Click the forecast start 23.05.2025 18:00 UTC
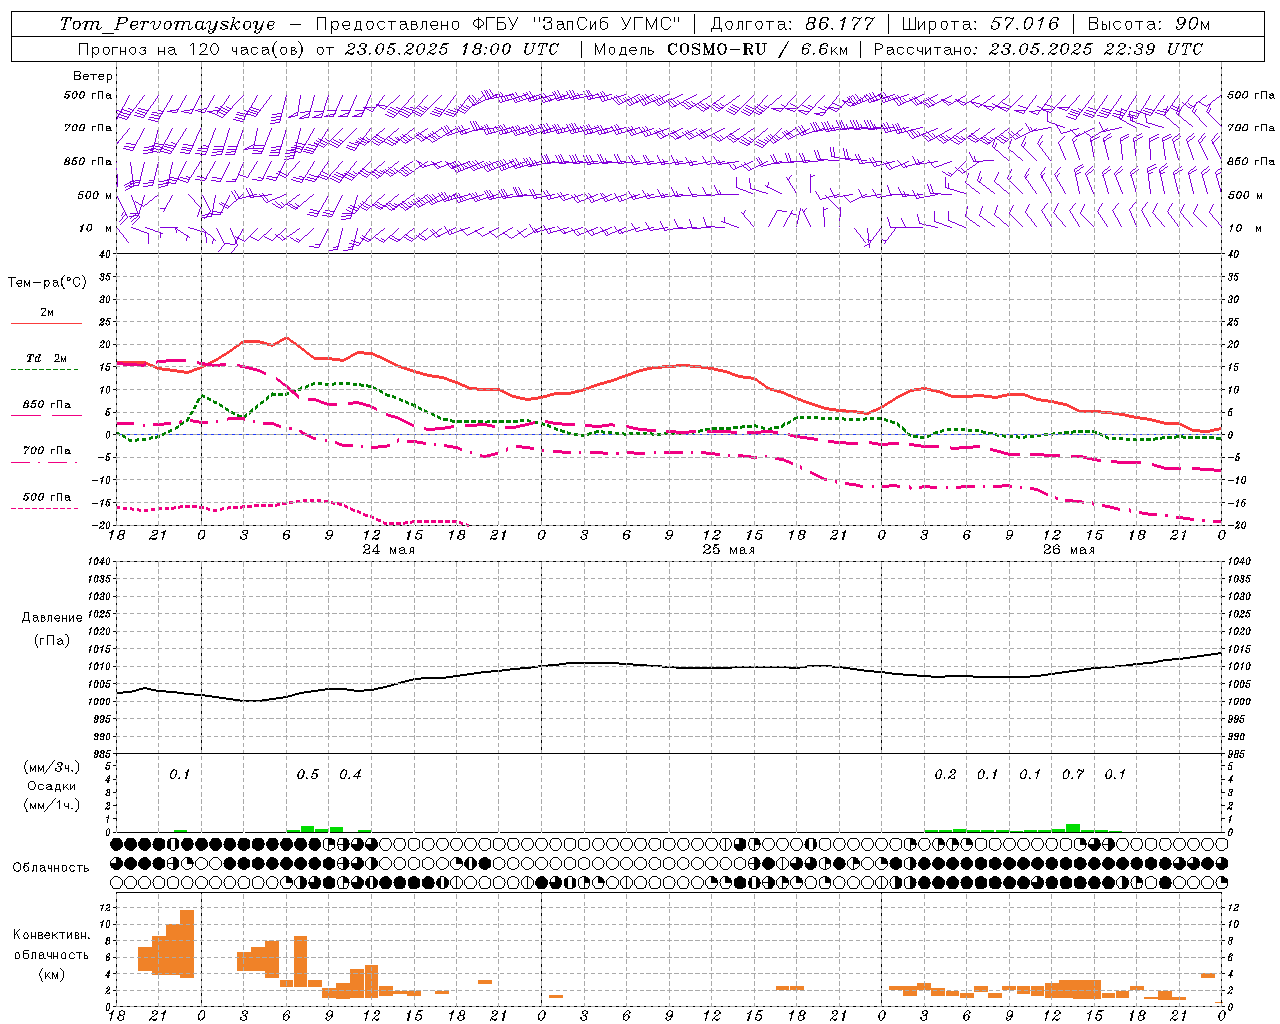 pyautogui.click(x=451, y=49)
